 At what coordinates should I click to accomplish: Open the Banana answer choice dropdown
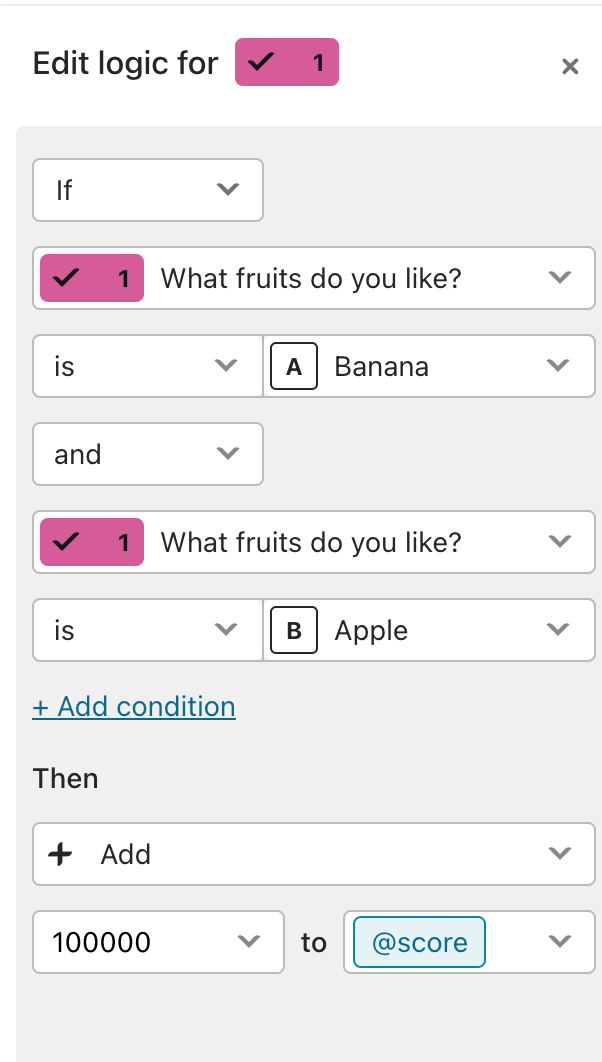(429, 366)
